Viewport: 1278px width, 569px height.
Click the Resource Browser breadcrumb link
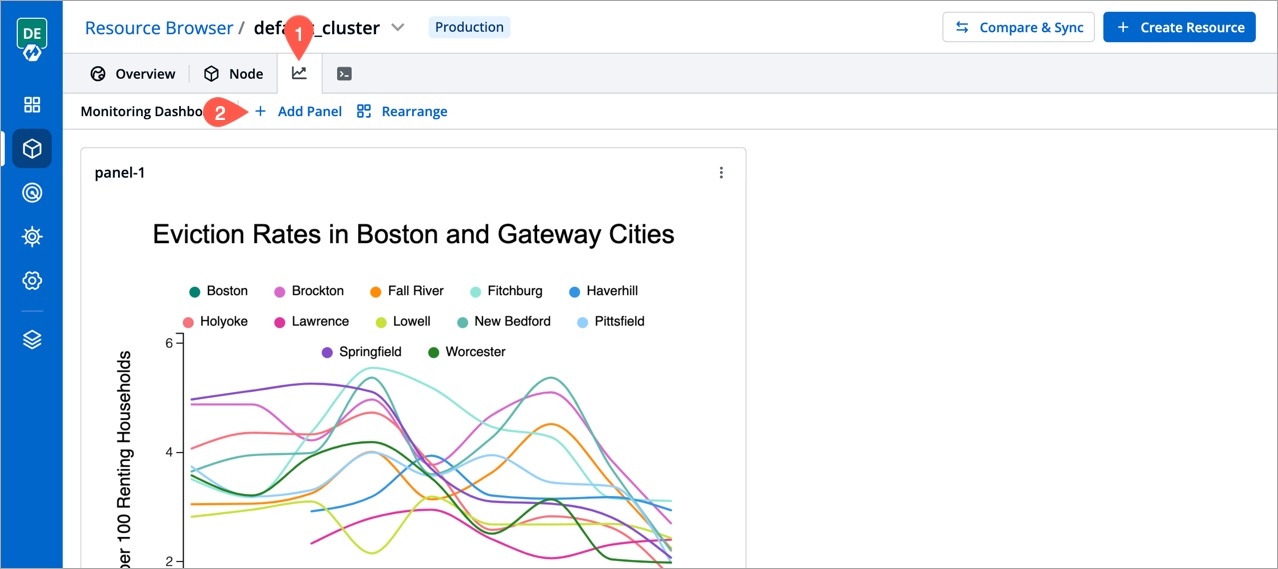tap(159, 28)
